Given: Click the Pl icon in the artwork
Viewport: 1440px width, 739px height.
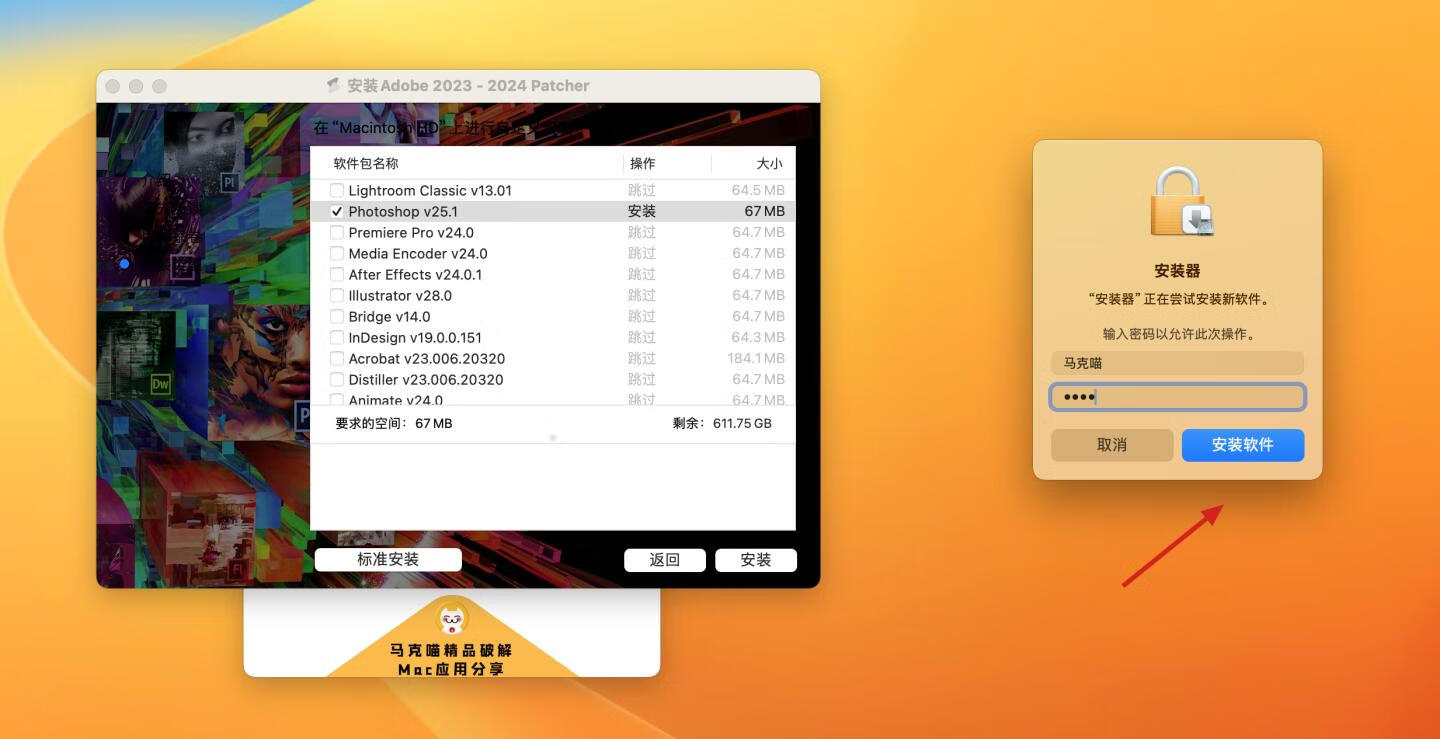Looking at the screenshot, I should (229, 182).
